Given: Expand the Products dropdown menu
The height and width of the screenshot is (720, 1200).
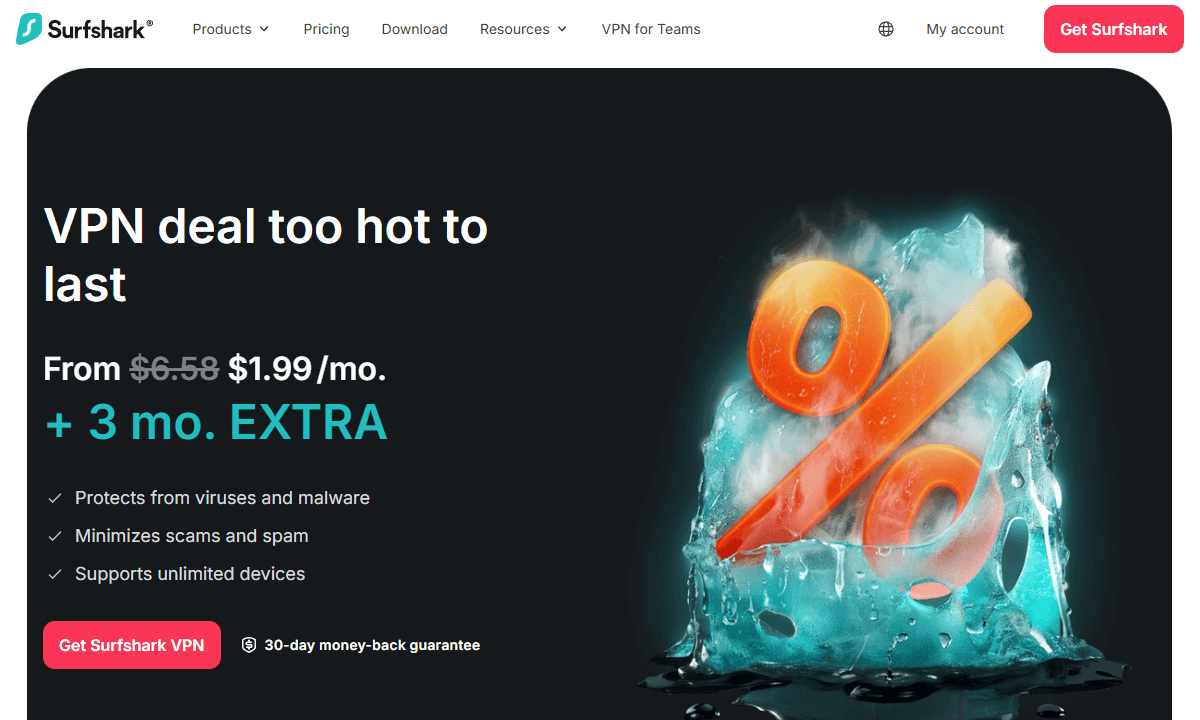Looking at the screenshot, I should coord(231,29).
